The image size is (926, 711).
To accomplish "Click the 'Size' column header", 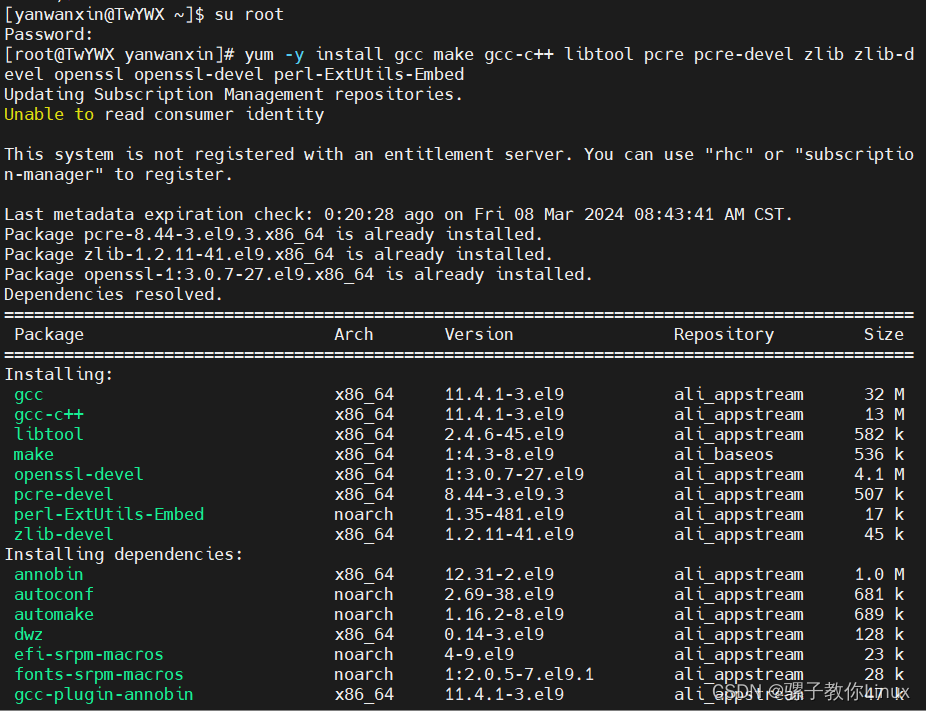I will pos(884,334).
